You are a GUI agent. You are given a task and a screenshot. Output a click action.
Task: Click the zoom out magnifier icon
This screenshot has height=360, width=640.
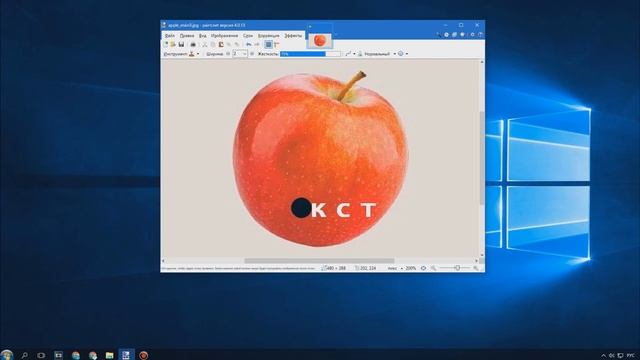[x=433, y=268]
